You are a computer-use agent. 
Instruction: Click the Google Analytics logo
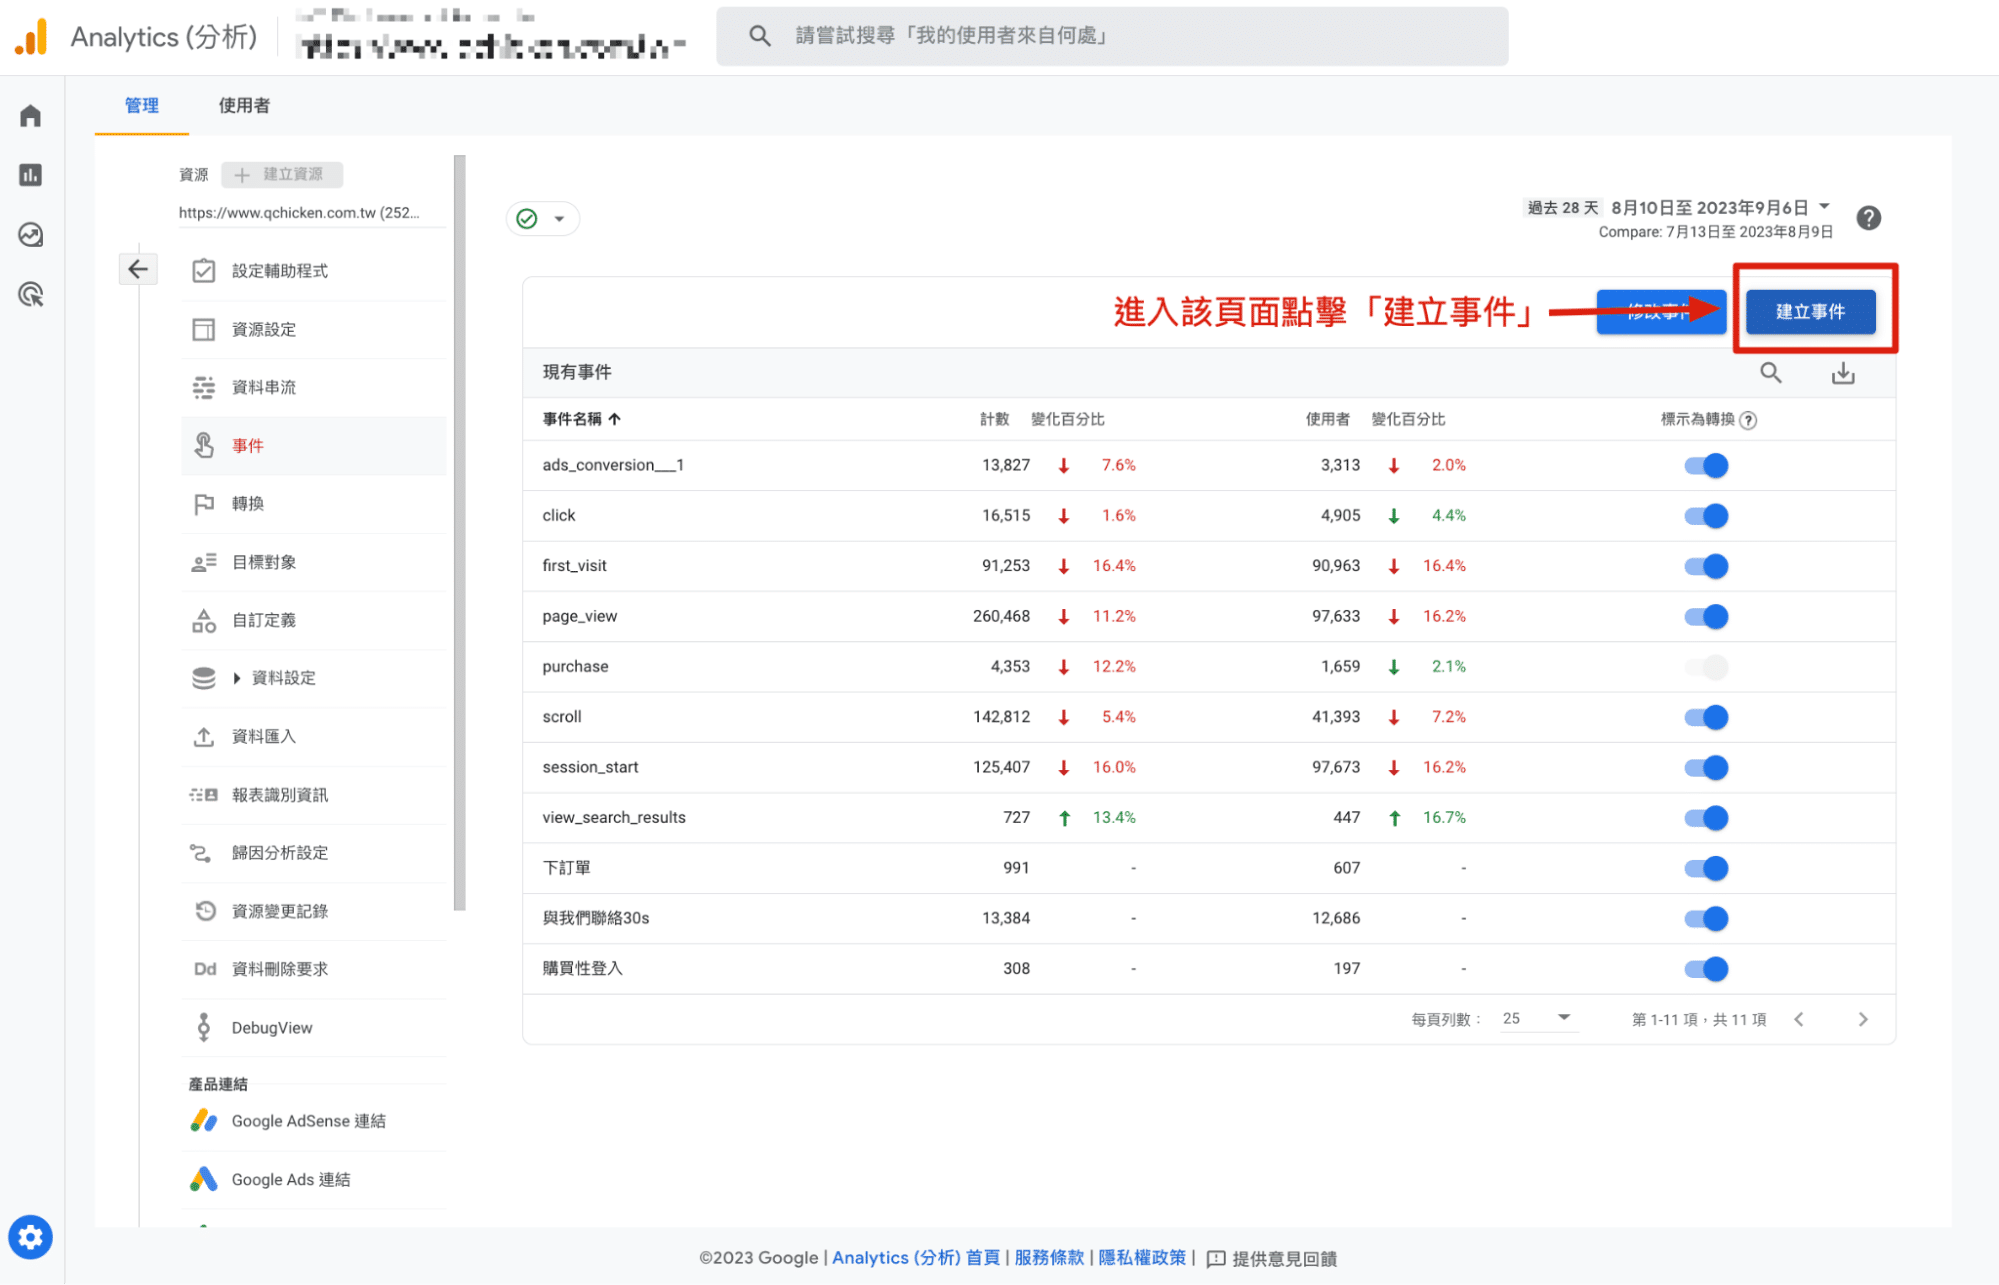click(30, 36)
